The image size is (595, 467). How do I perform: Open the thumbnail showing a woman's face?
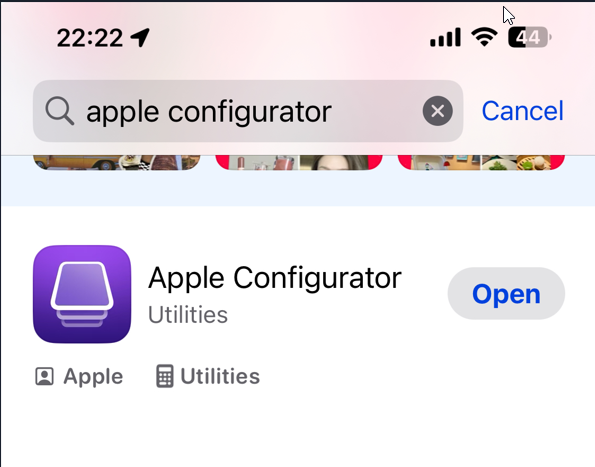[x=299, y=162]
